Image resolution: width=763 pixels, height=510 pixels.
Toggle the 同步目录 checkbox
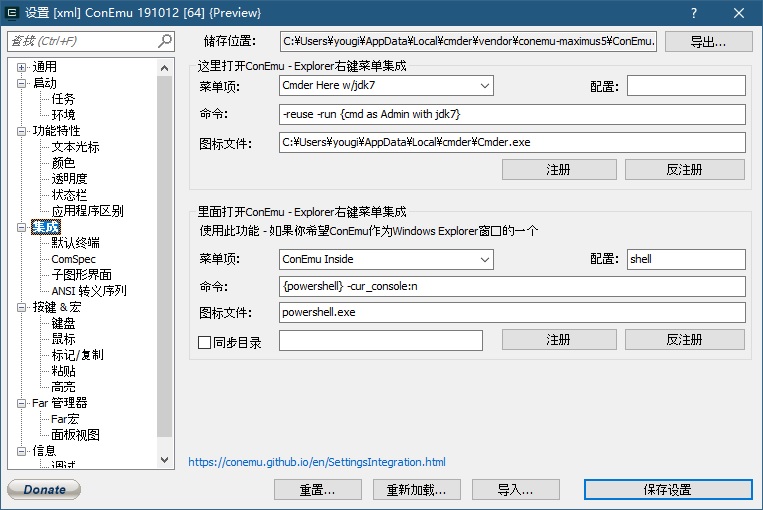[205, 342]
